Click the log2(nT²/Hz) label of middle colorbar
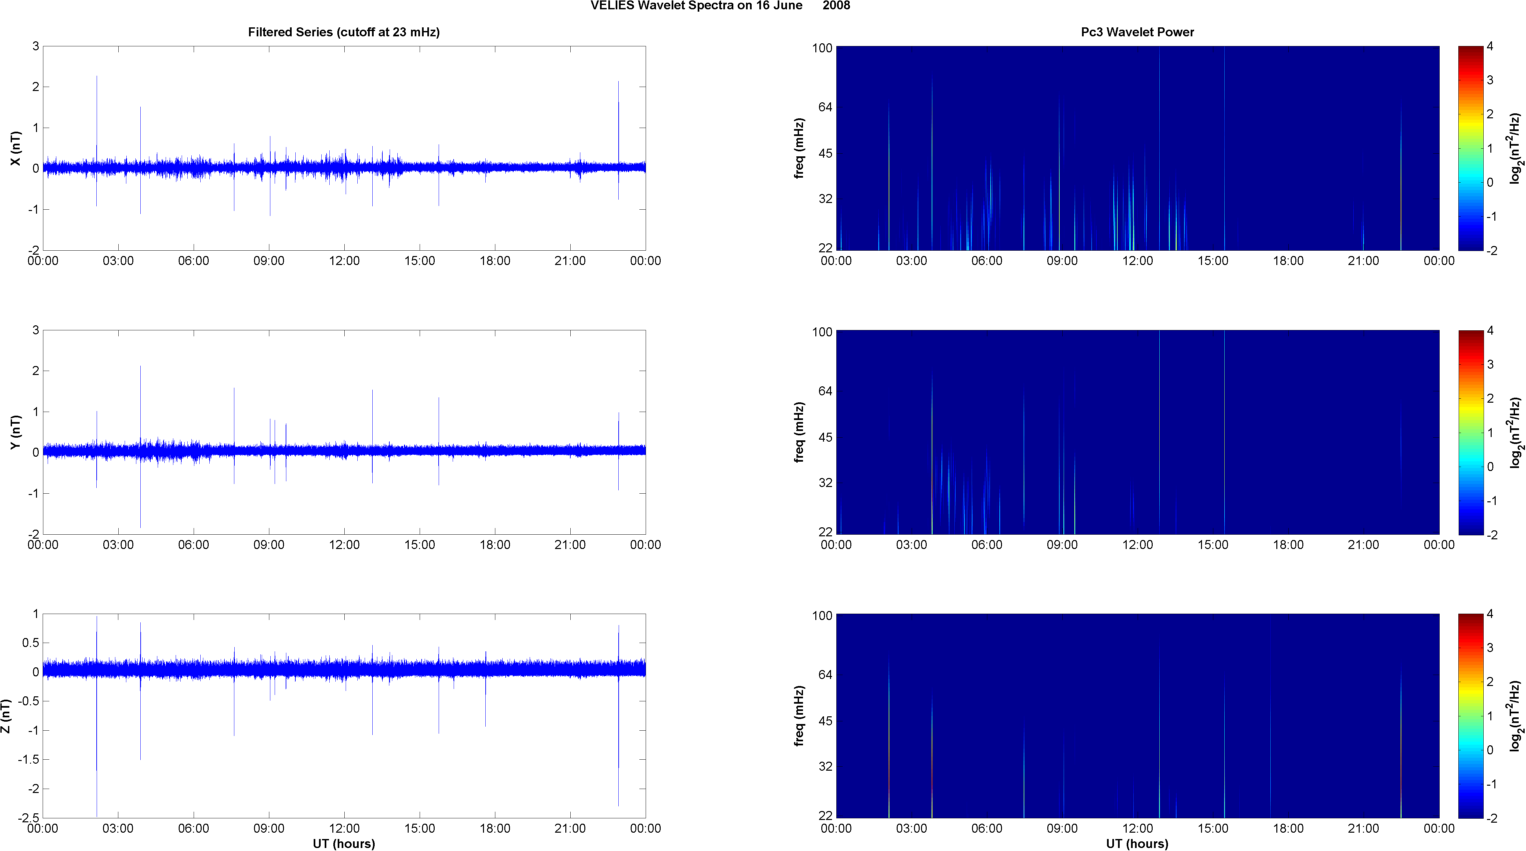The height and width of the screenshot is (851, 1526). point(1516,432)
